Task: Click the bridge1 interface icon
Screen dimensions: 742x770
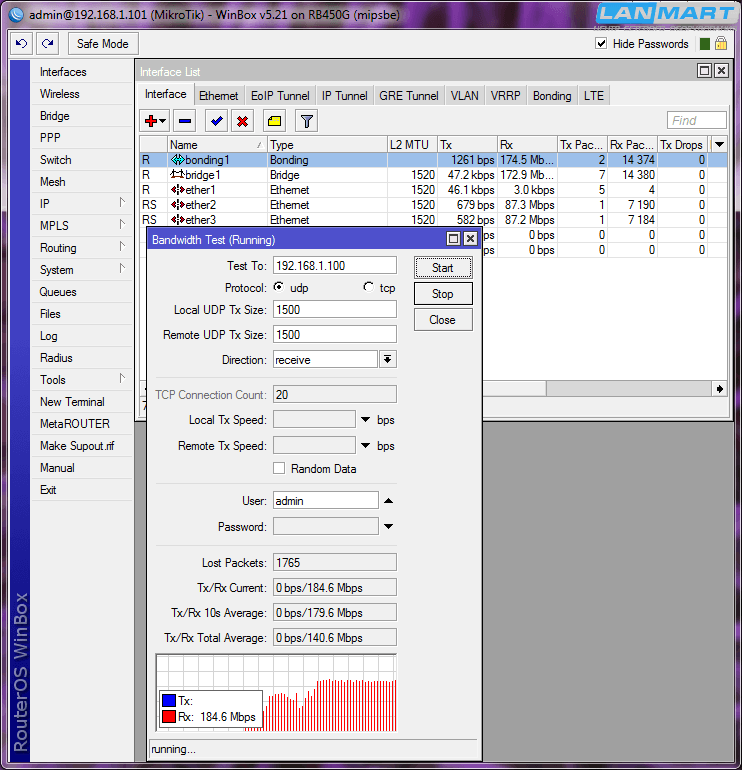Action: point(177,174)
